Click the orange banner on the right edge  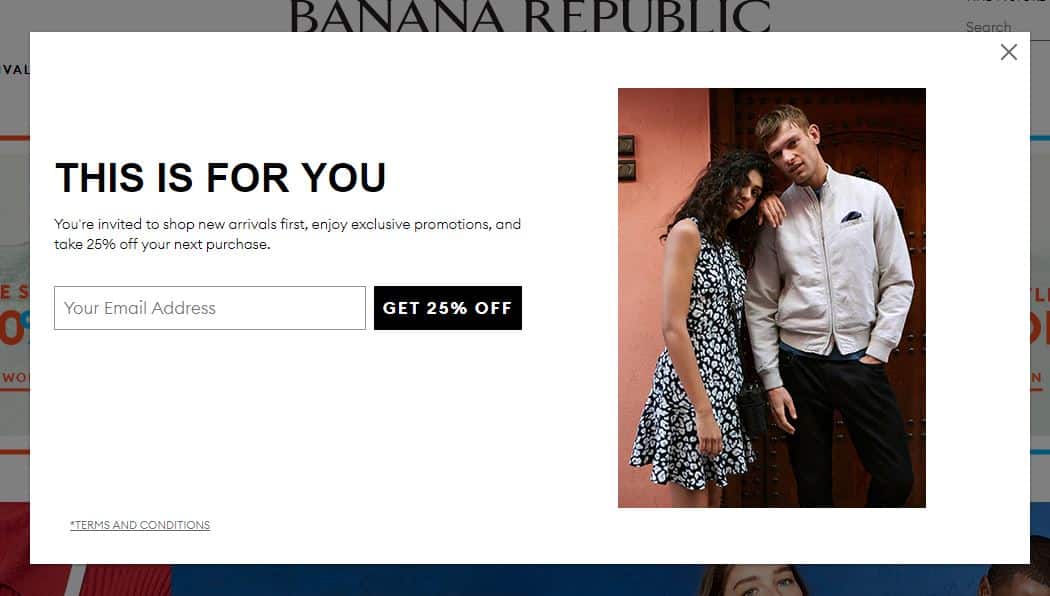pos(1040,295)
